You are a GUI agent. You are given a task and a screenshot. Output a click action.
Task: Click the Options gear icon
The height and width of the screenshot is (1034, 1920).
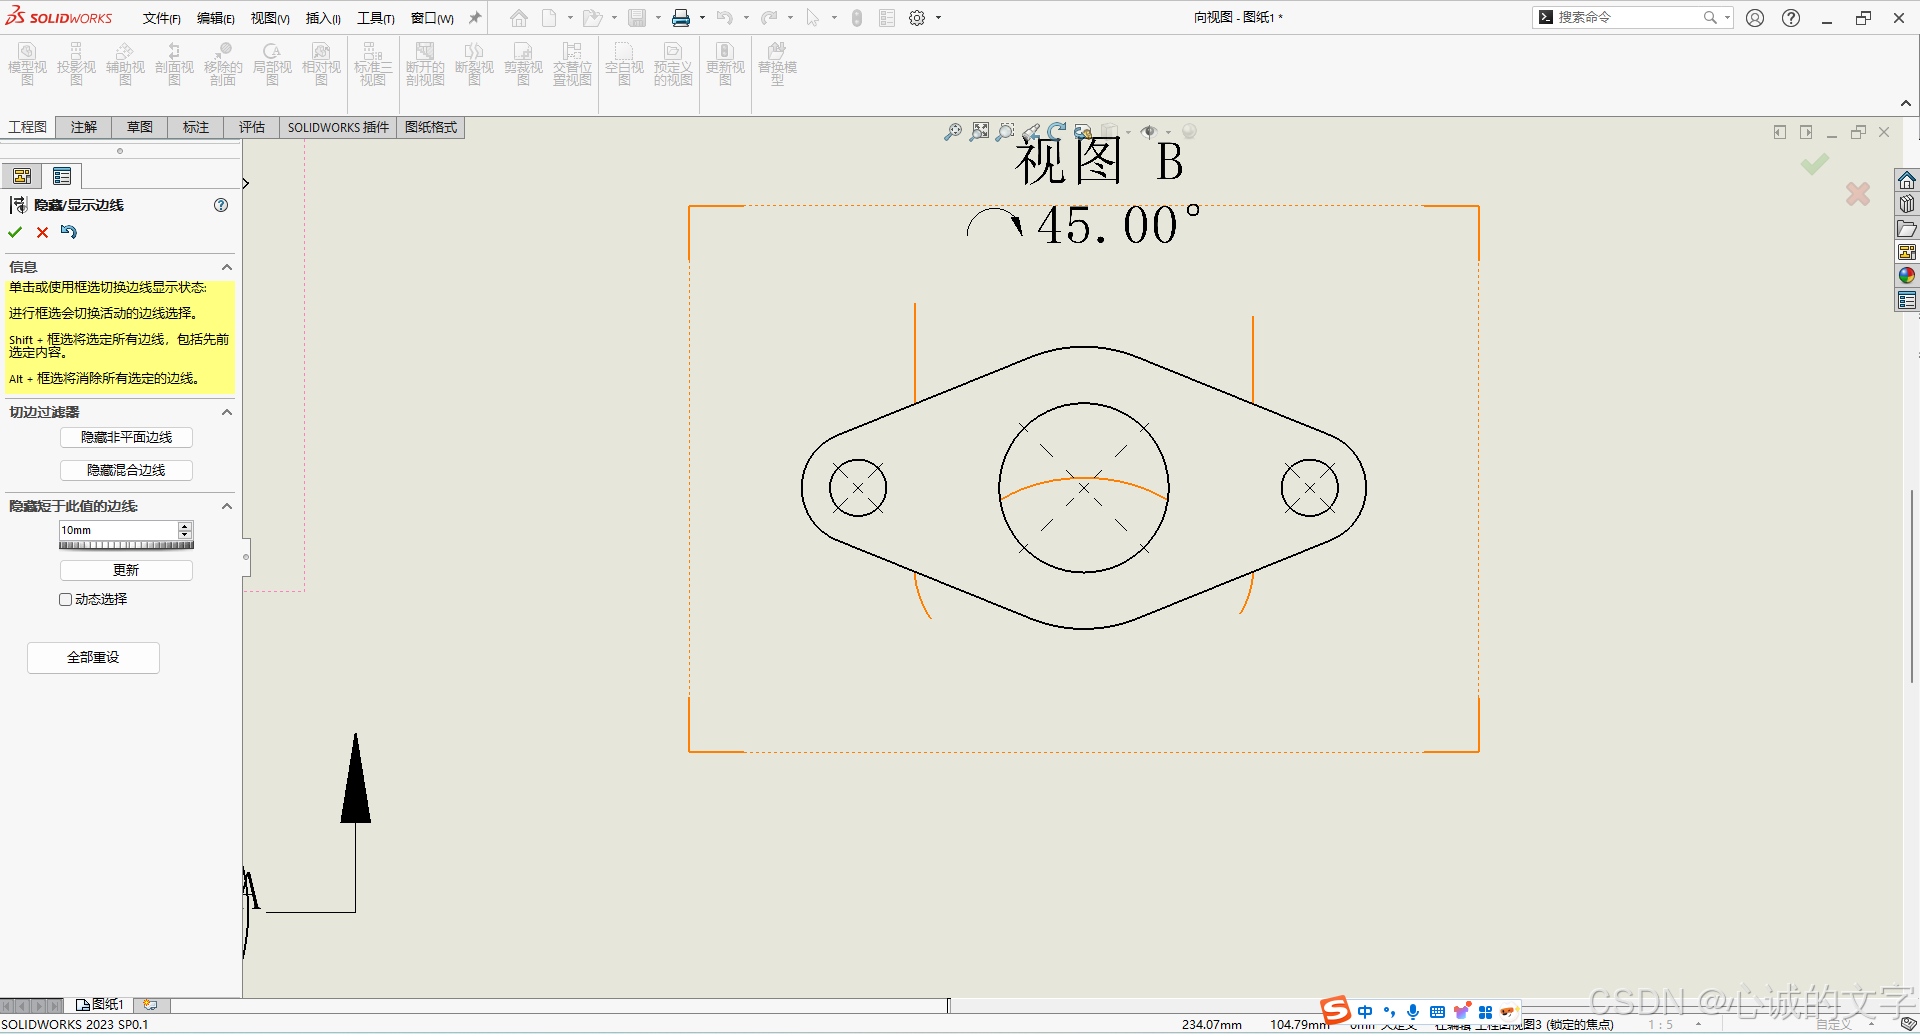click(x=917, y=18)
